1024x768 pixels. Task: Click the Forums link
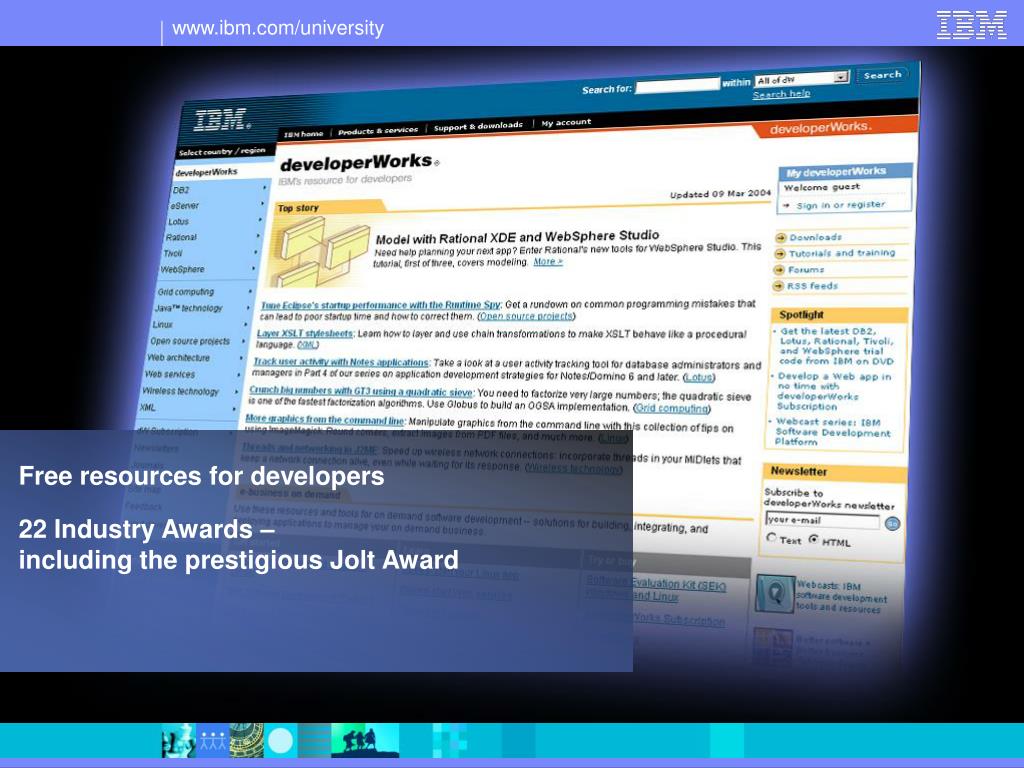point(806,270)
